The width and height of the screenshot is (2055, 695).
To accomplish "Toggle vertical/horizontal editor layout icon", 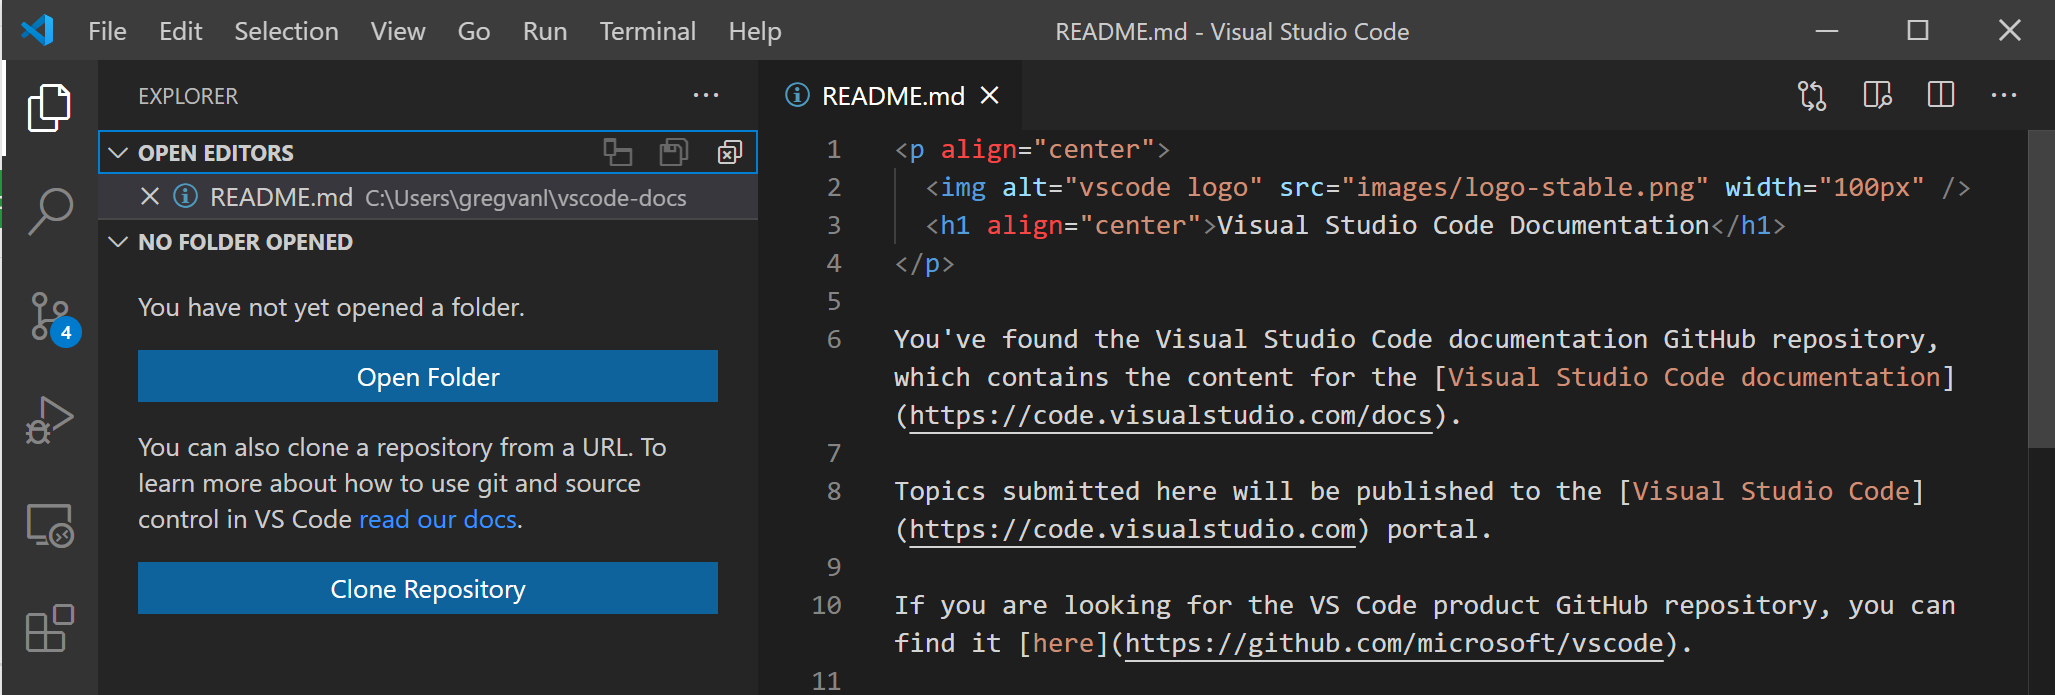I will tap(618, 152).
